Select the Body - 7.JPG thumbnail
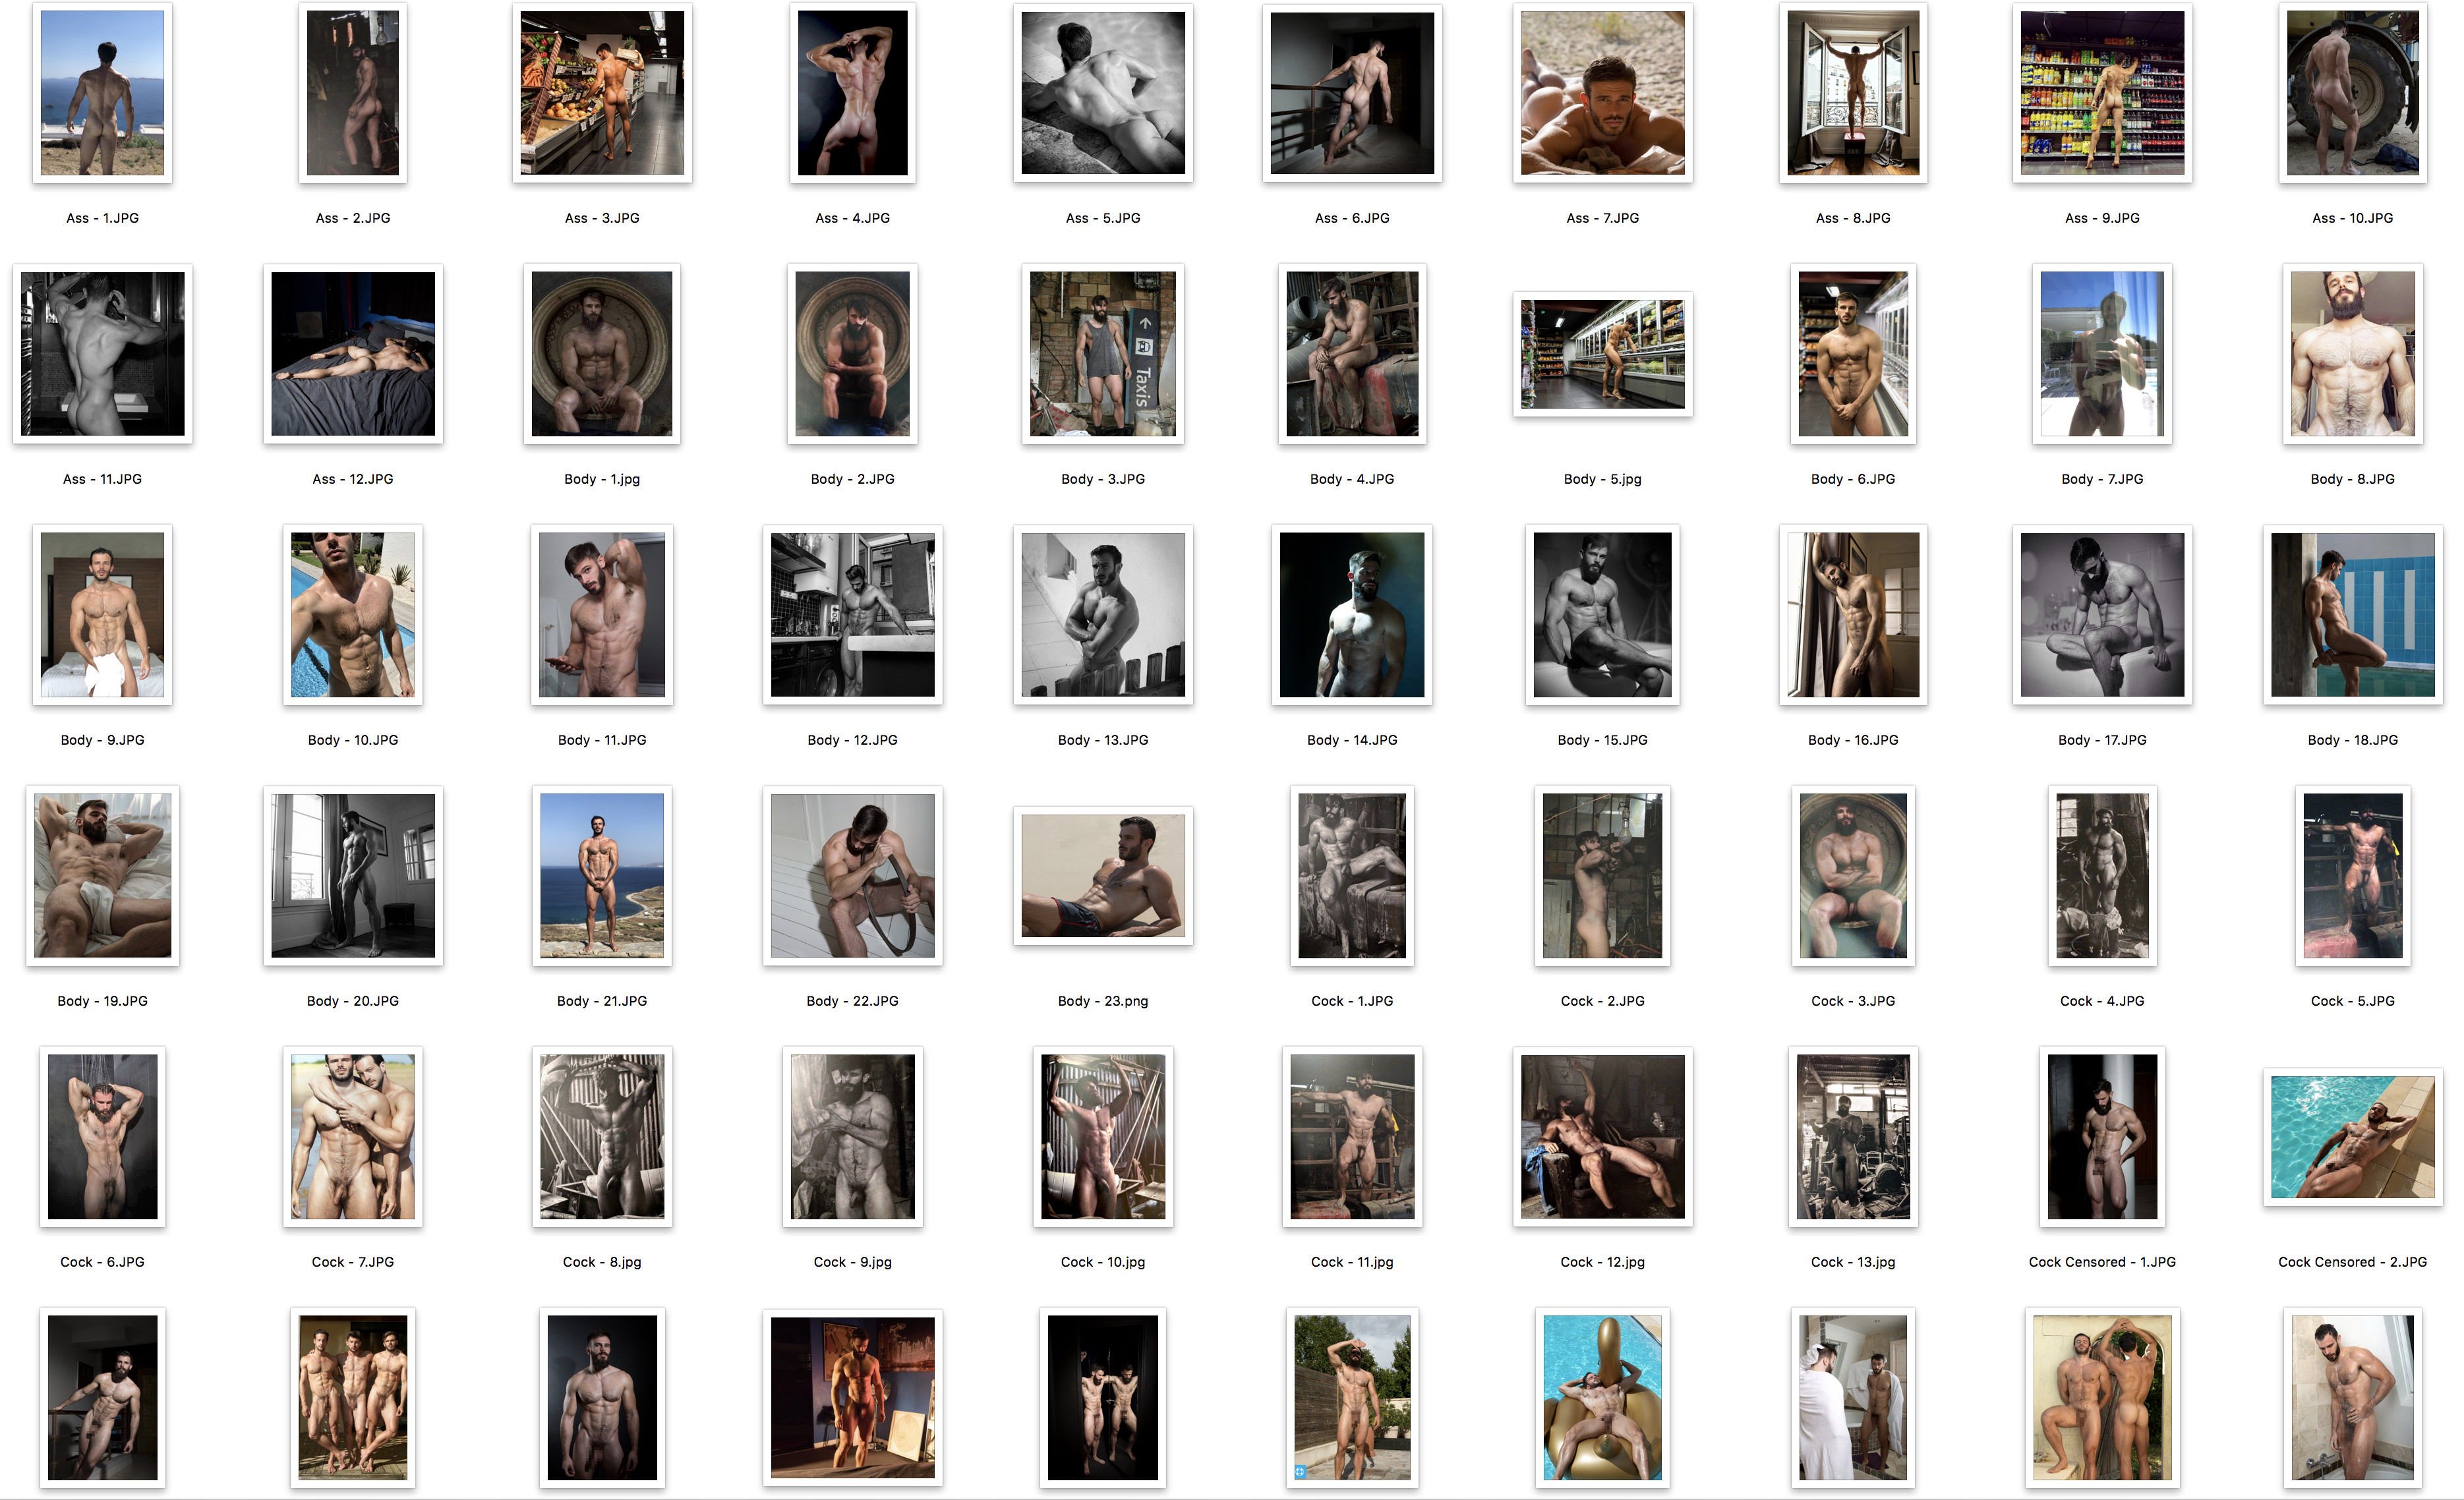2464x1500 pixels. (x=2102, y=353)
